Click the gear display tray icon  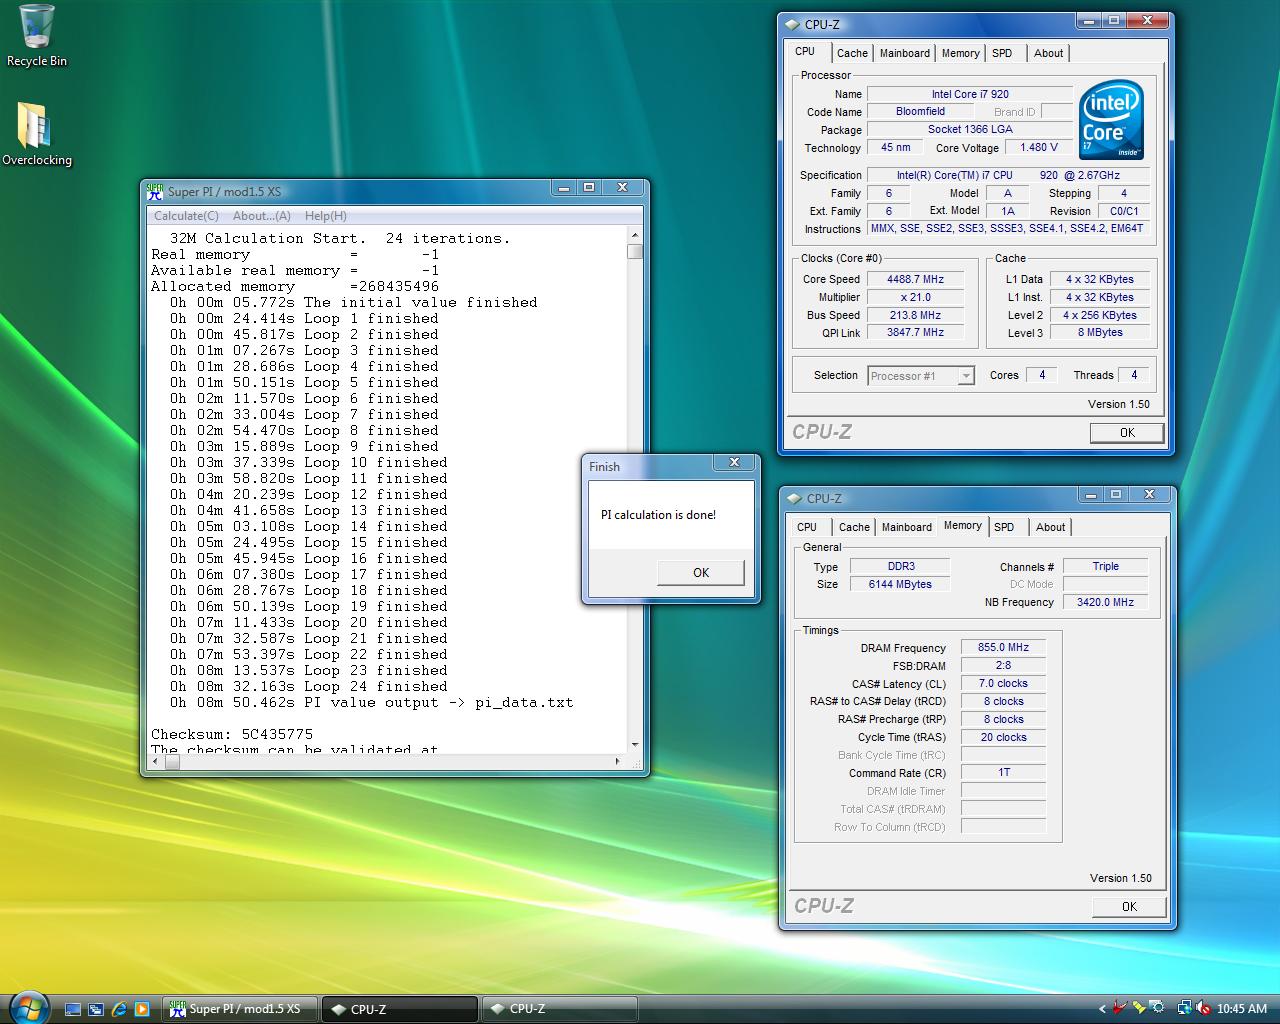coord(1157,1009)
